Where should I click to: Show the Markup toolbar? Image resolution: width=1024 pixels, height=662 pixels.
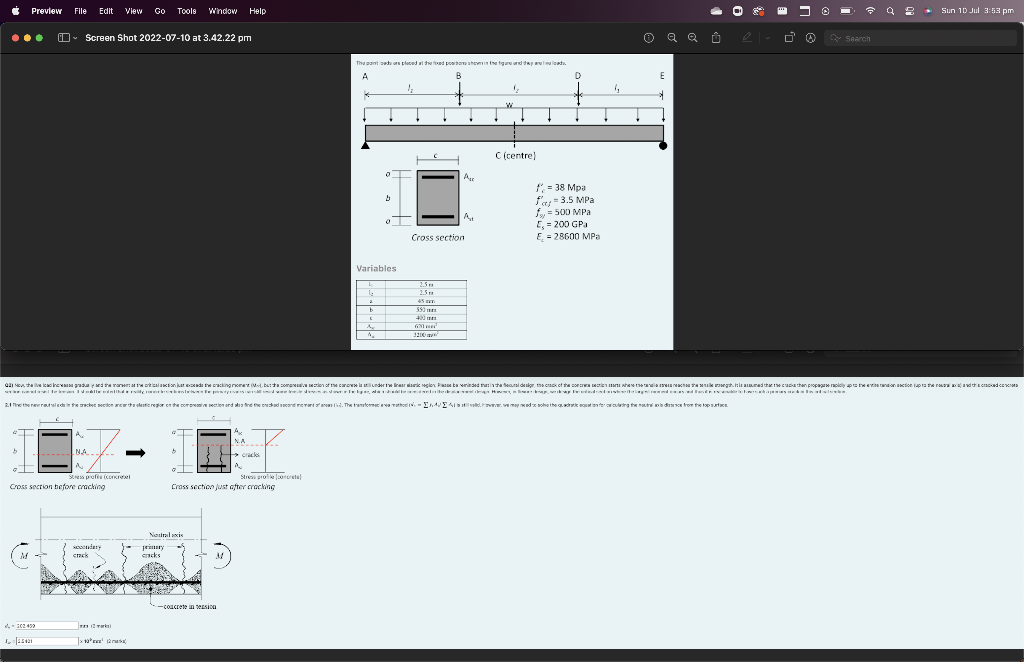(810, 38)
